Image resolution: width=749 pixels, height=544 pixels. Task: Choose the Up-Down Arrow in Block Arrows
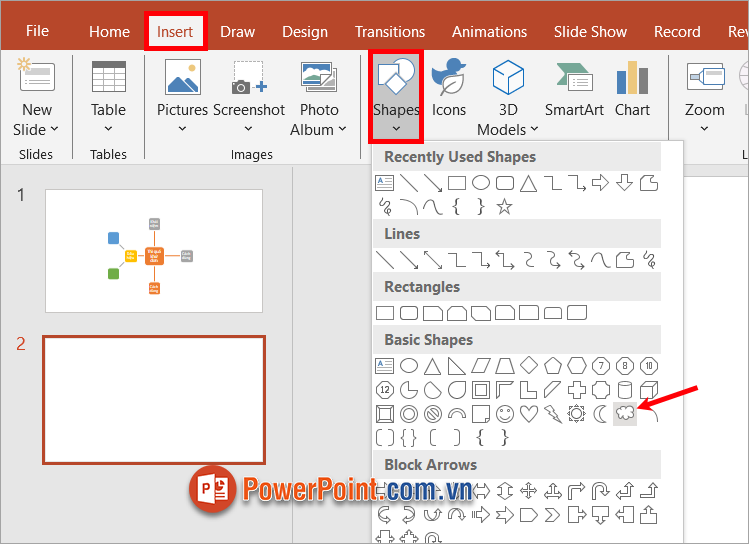505,491
